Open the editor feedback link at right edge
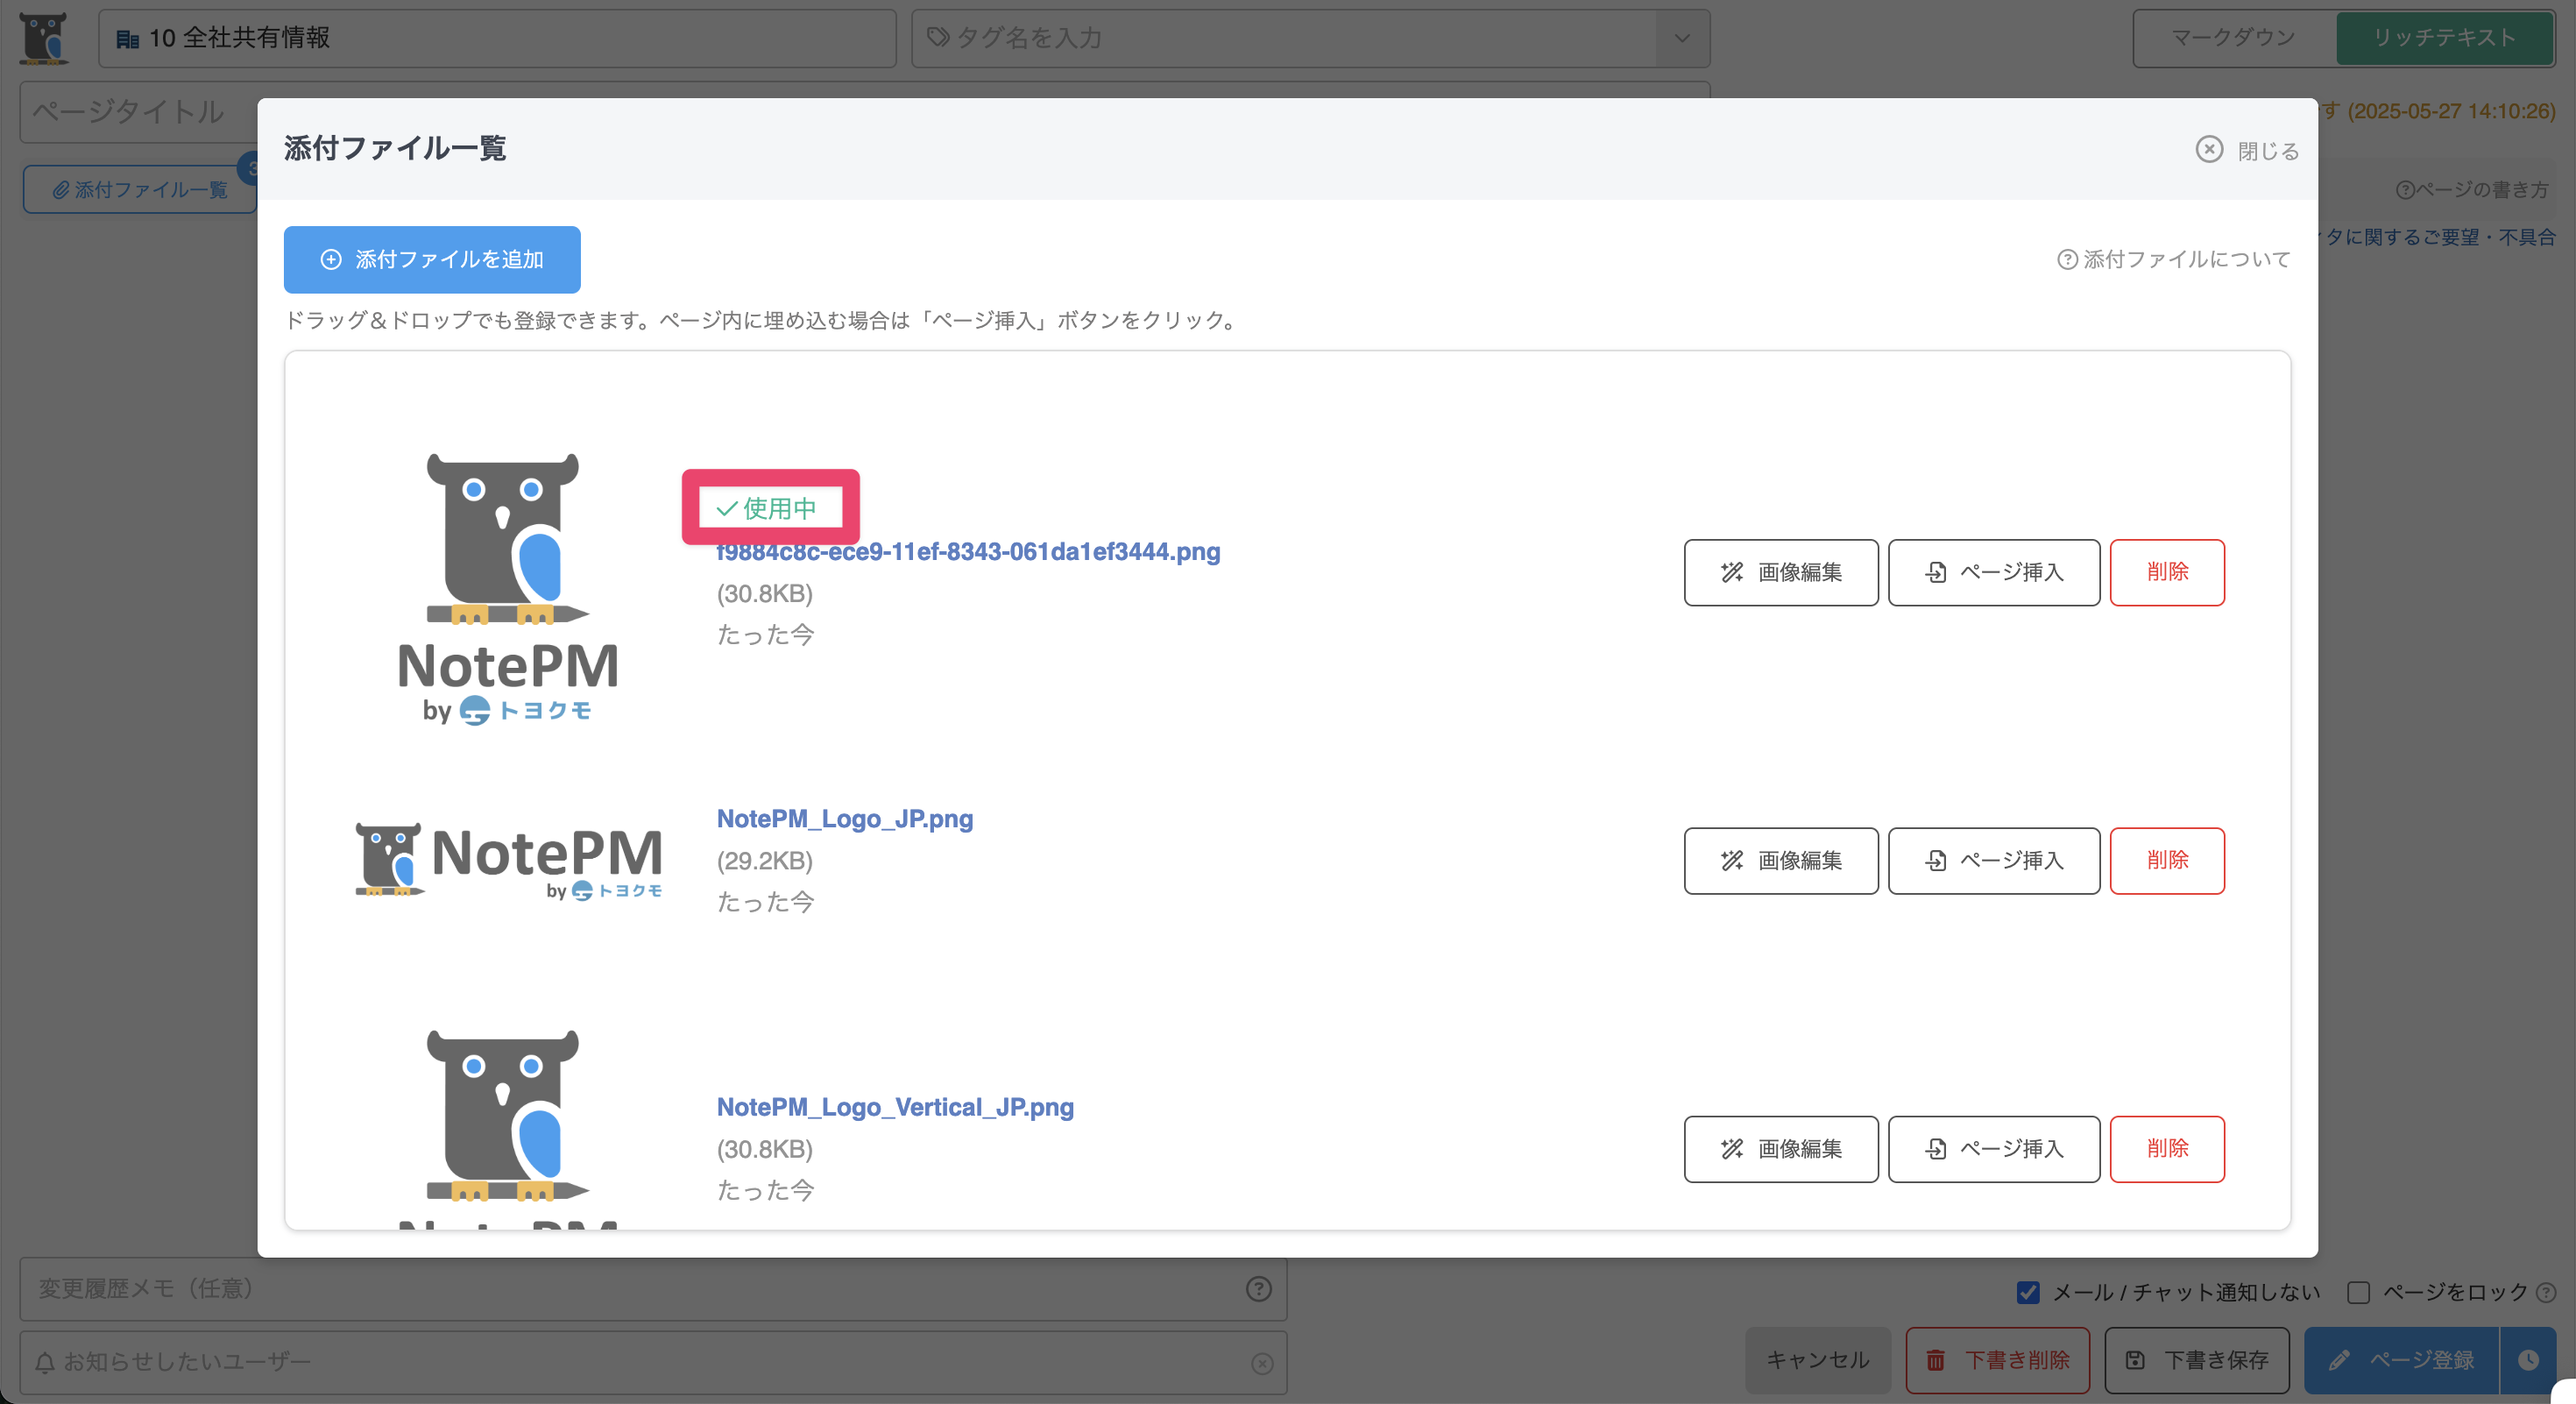 2437,237
